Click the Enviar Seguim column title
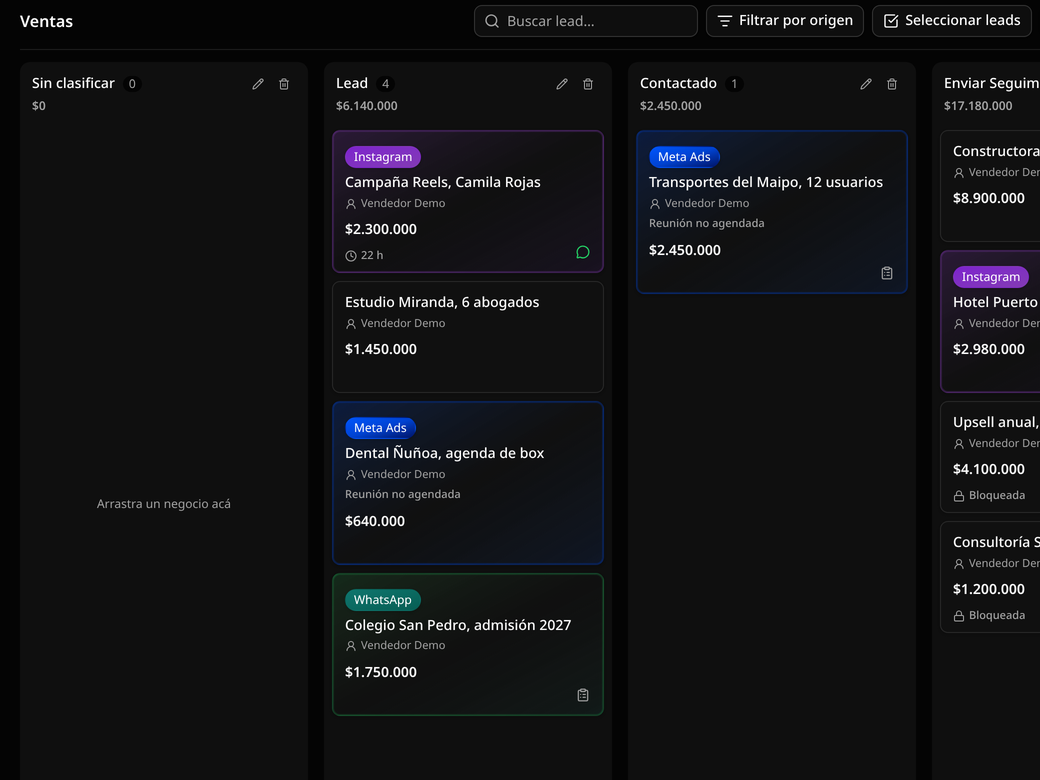1040x780 pixels. click(992, 84)
